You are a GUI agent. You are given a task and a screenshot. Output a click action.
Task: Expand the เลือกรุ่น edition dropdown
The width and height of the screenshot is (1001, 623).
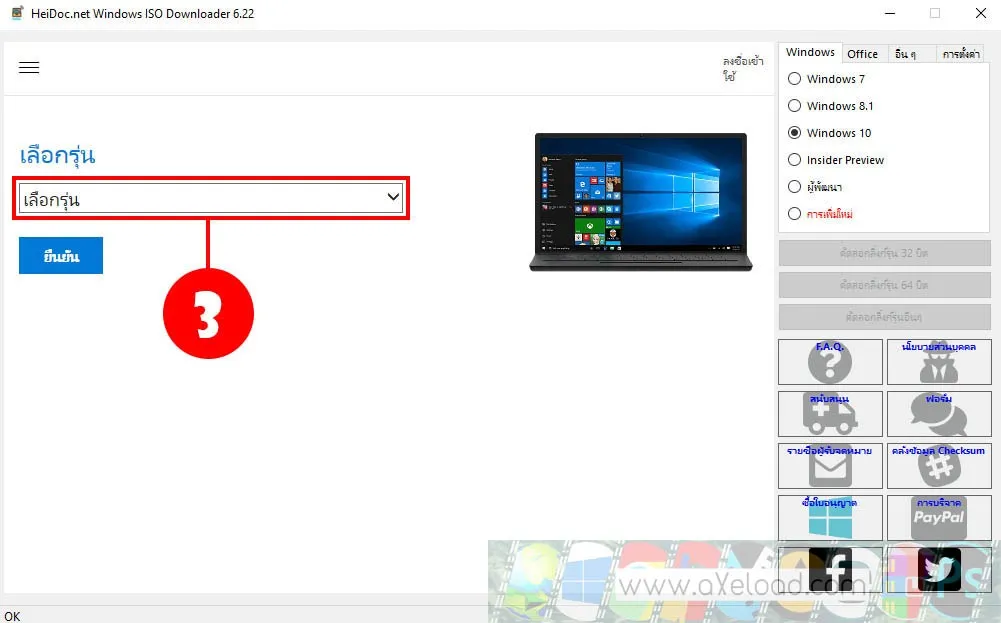click(211, 199)
